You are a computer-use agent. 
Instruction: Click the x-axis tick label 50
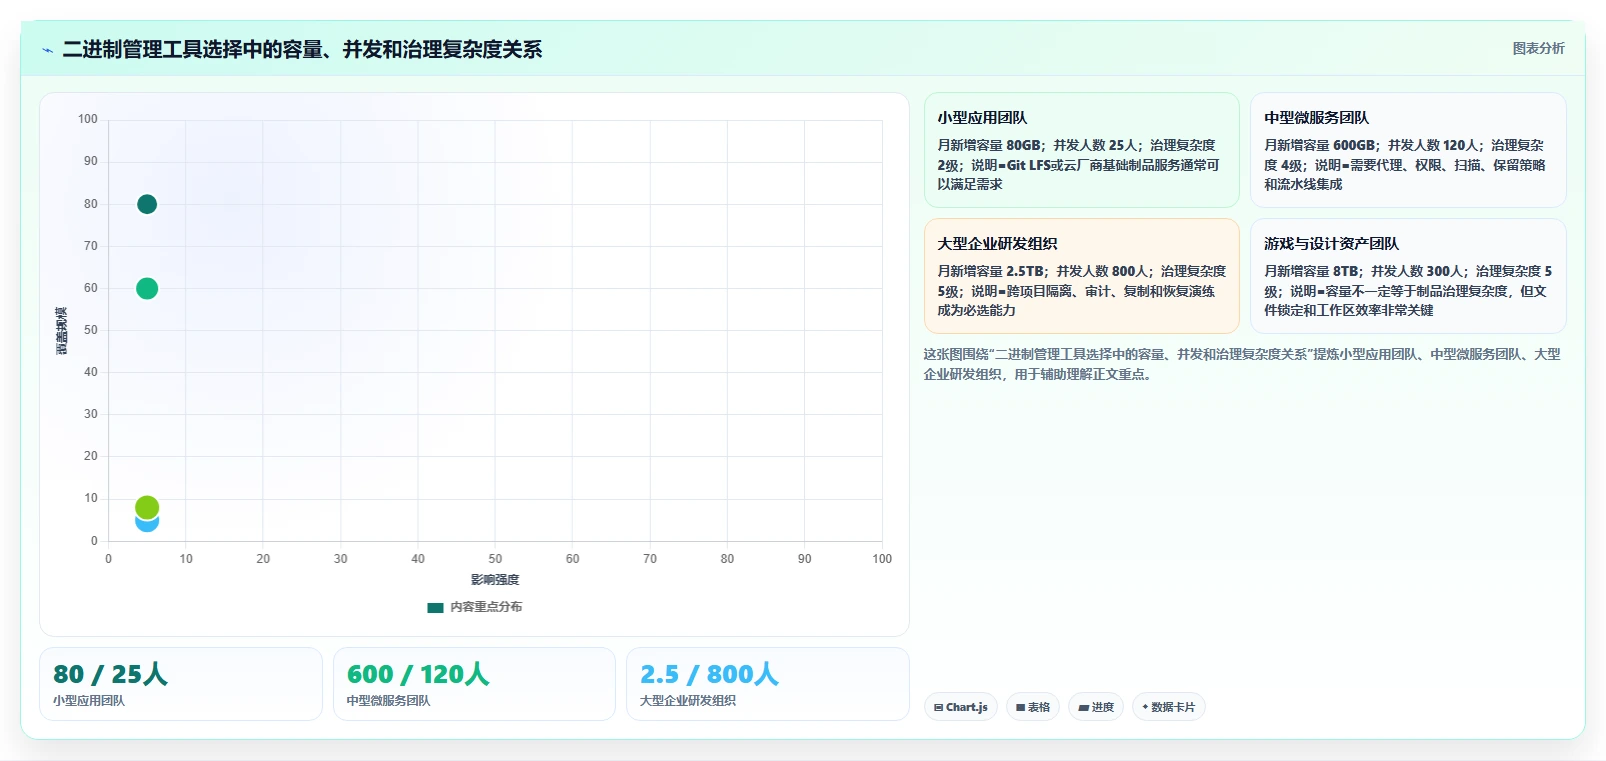pyautogui.click(x=495, y=559)
